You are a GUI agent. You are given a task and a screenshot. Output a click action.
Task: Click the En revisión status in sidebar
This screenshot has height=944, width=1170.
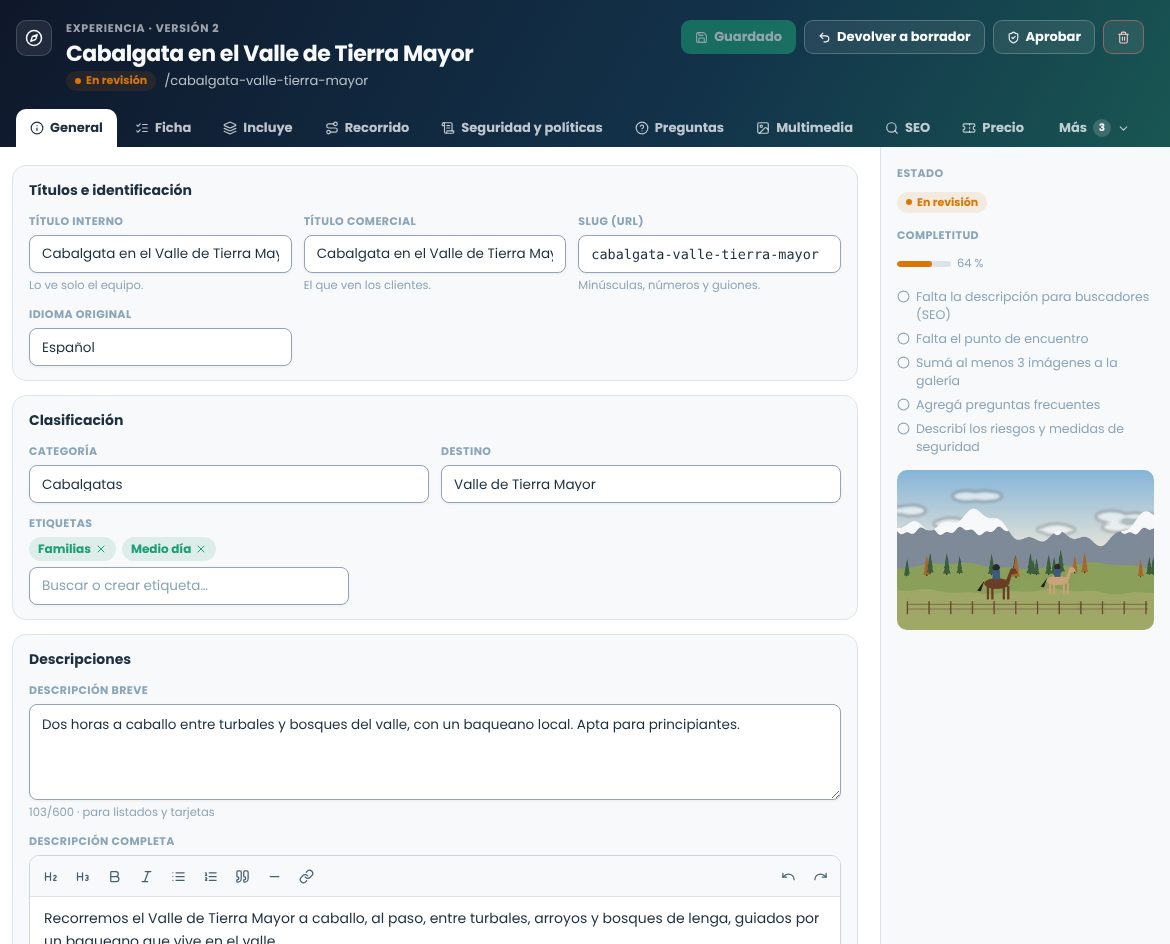942,202
